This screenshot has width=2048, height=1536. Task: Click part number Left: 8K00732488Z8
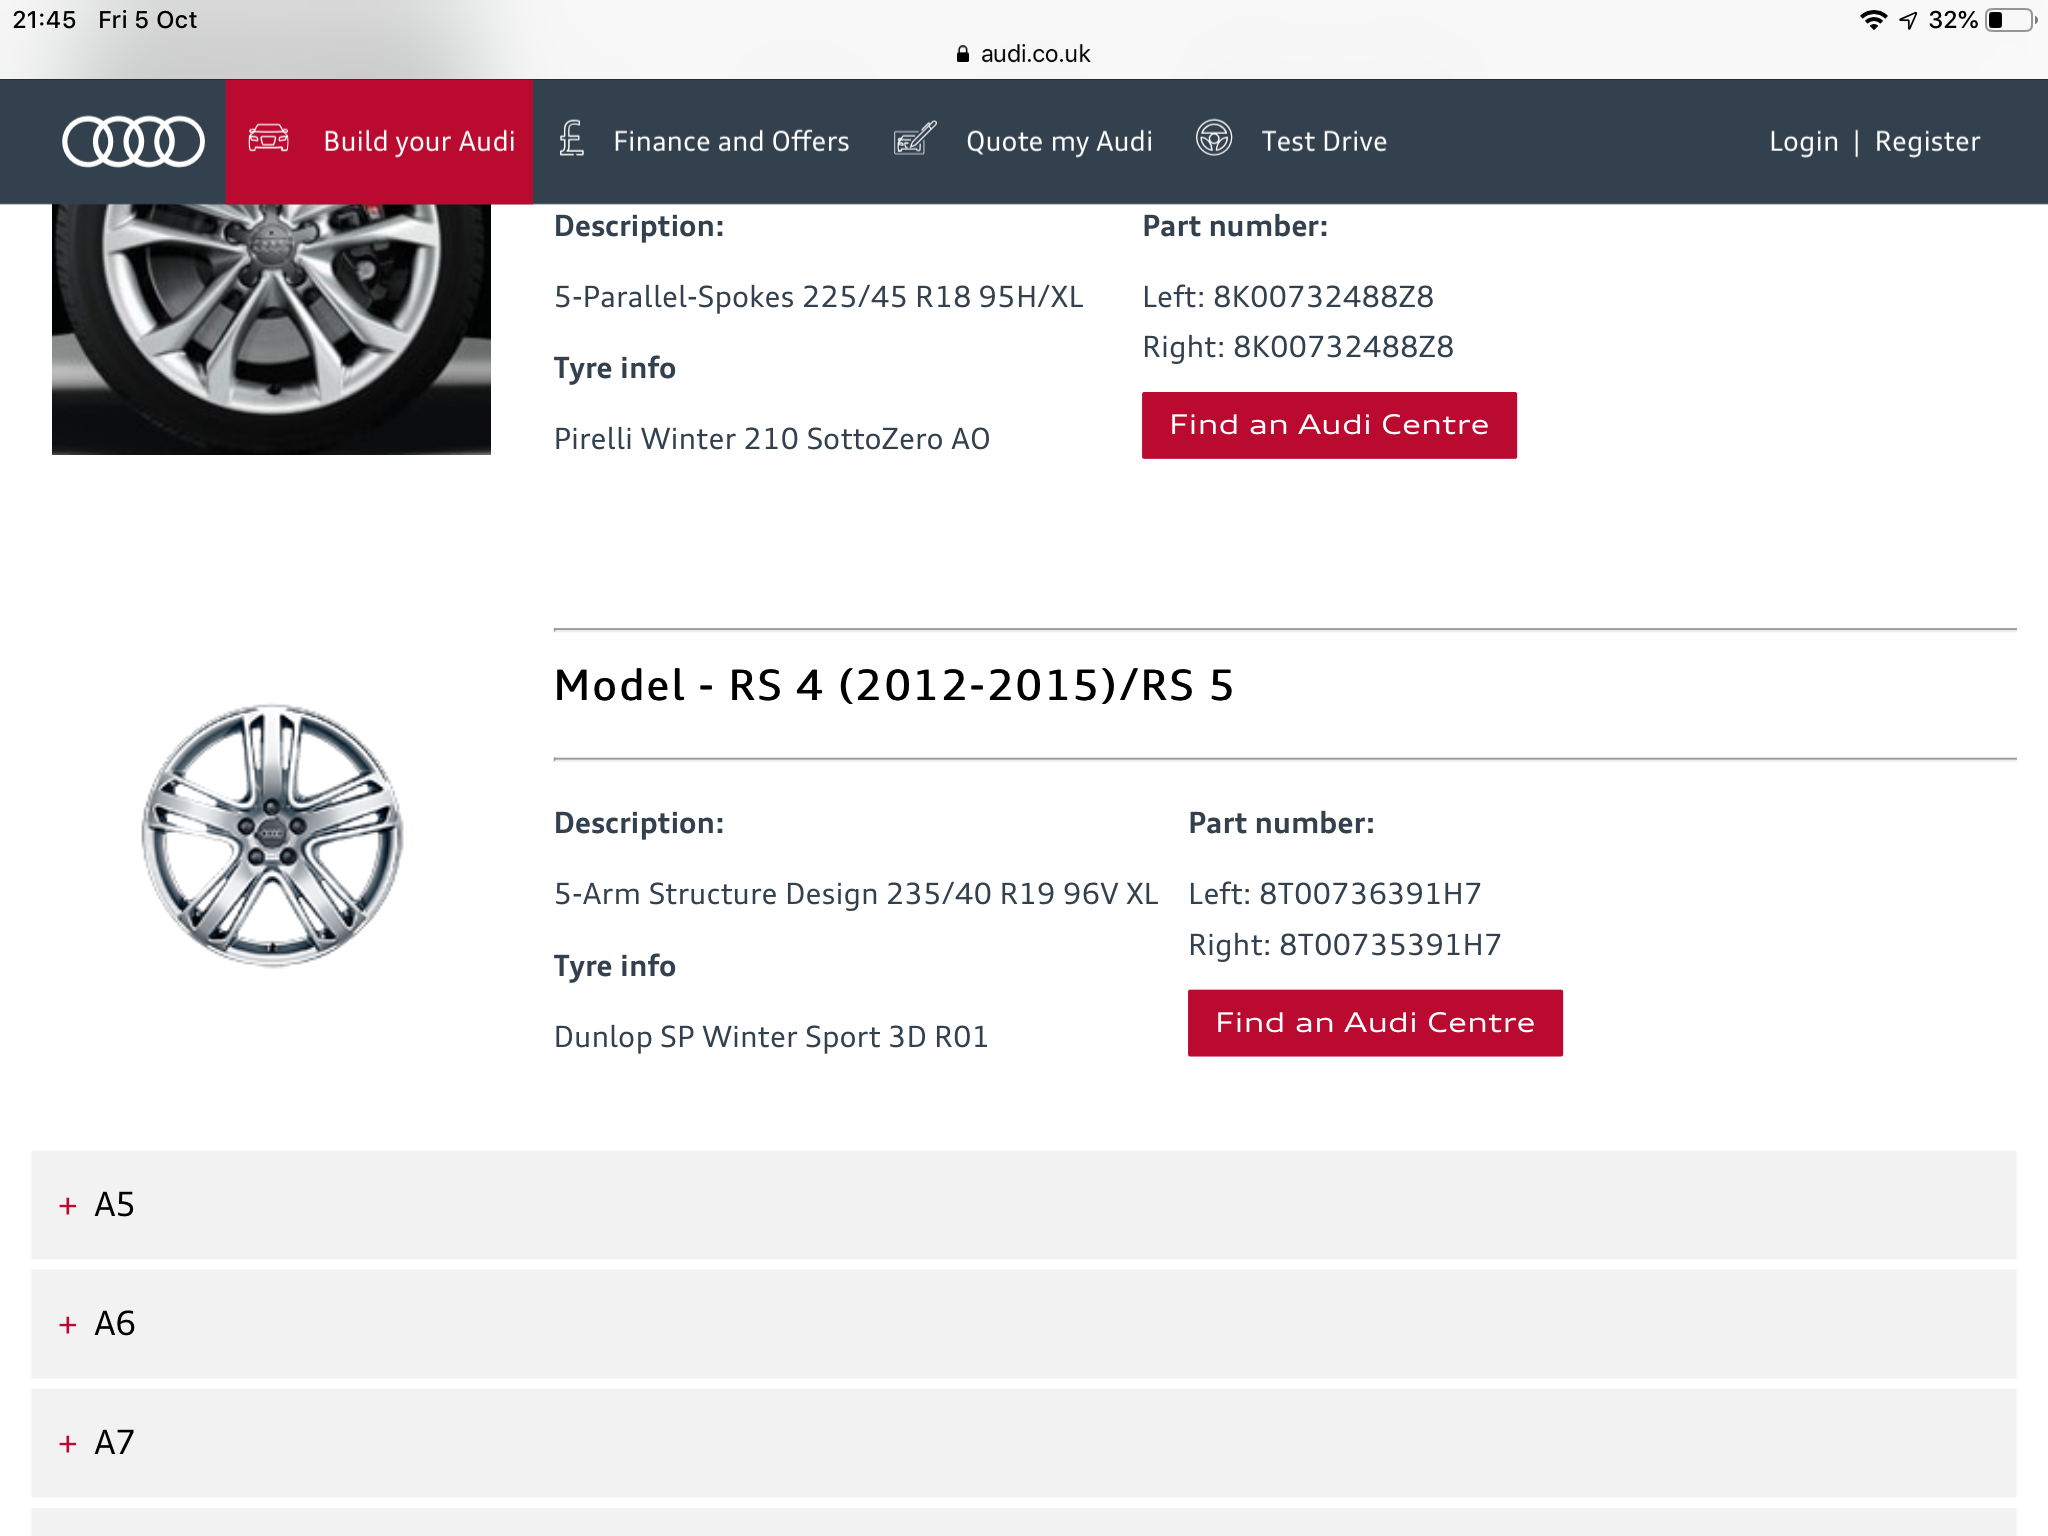(1288, 297)
